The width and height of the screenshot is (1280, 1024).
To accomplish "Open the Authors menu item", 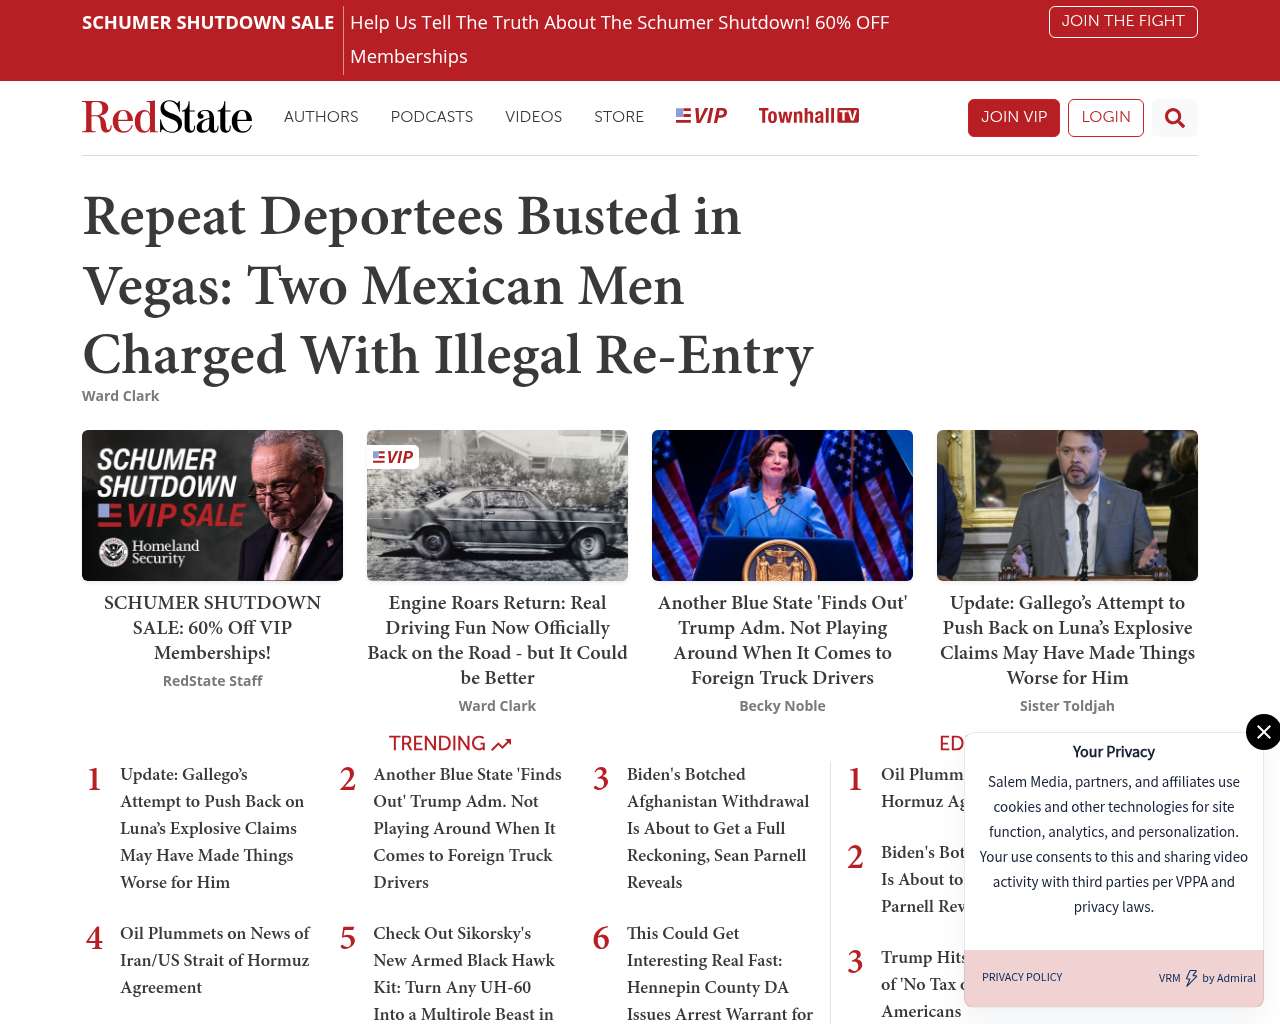I will [321, 117].
